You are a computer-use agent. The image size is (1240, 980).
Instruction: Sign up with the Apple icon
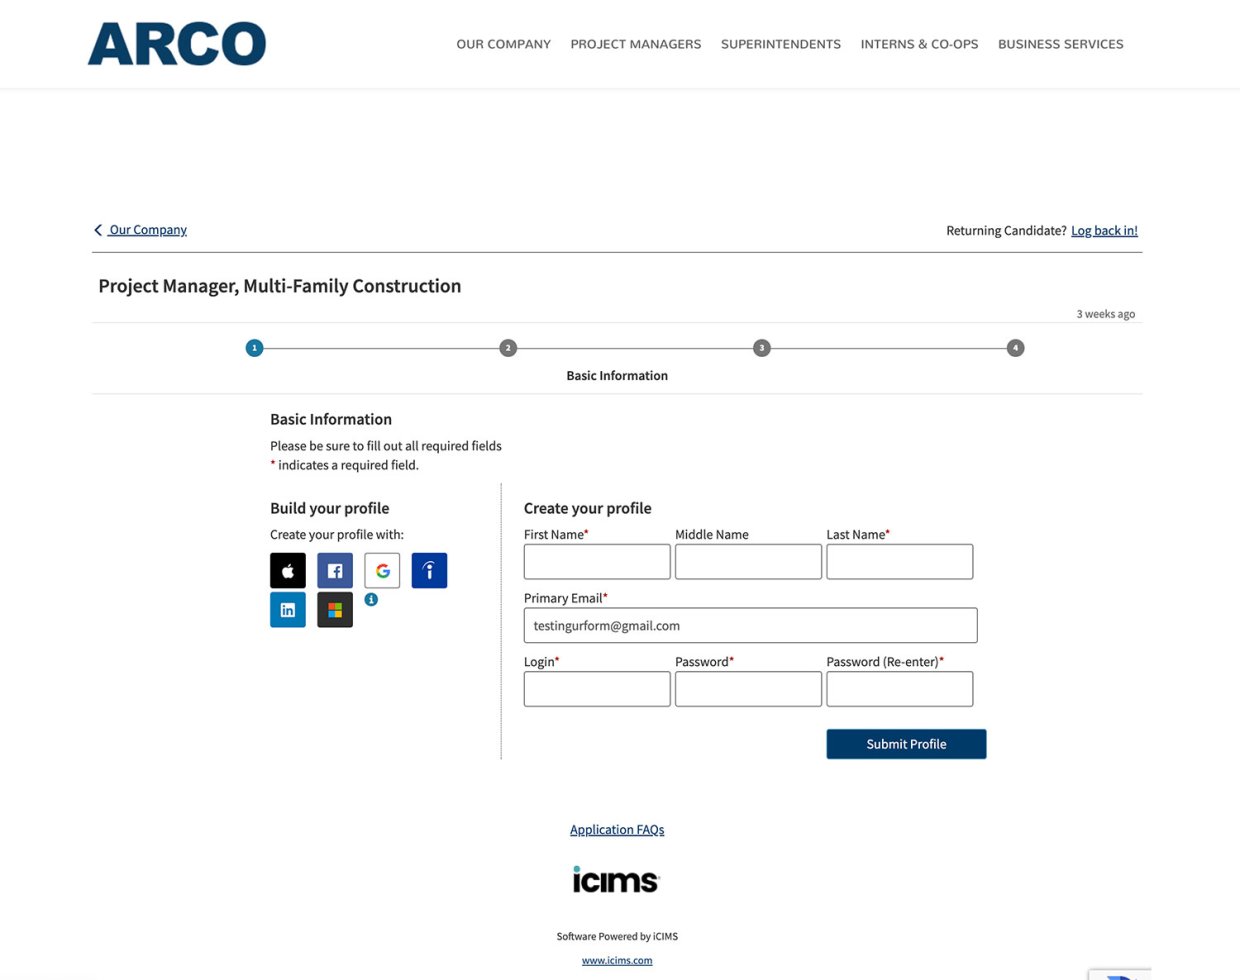tap(288, 571)
